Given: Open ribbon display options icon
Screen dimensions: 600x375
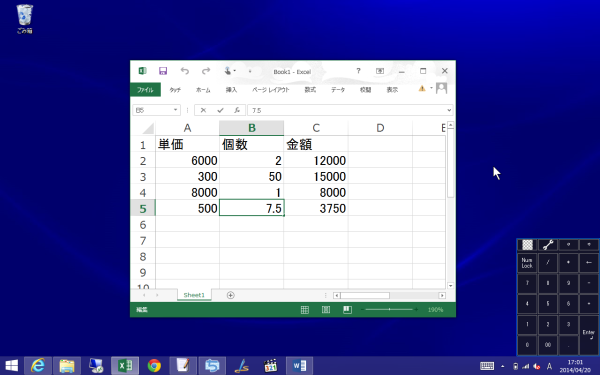Looking at the screenshot, I should (x=380, y=71).
